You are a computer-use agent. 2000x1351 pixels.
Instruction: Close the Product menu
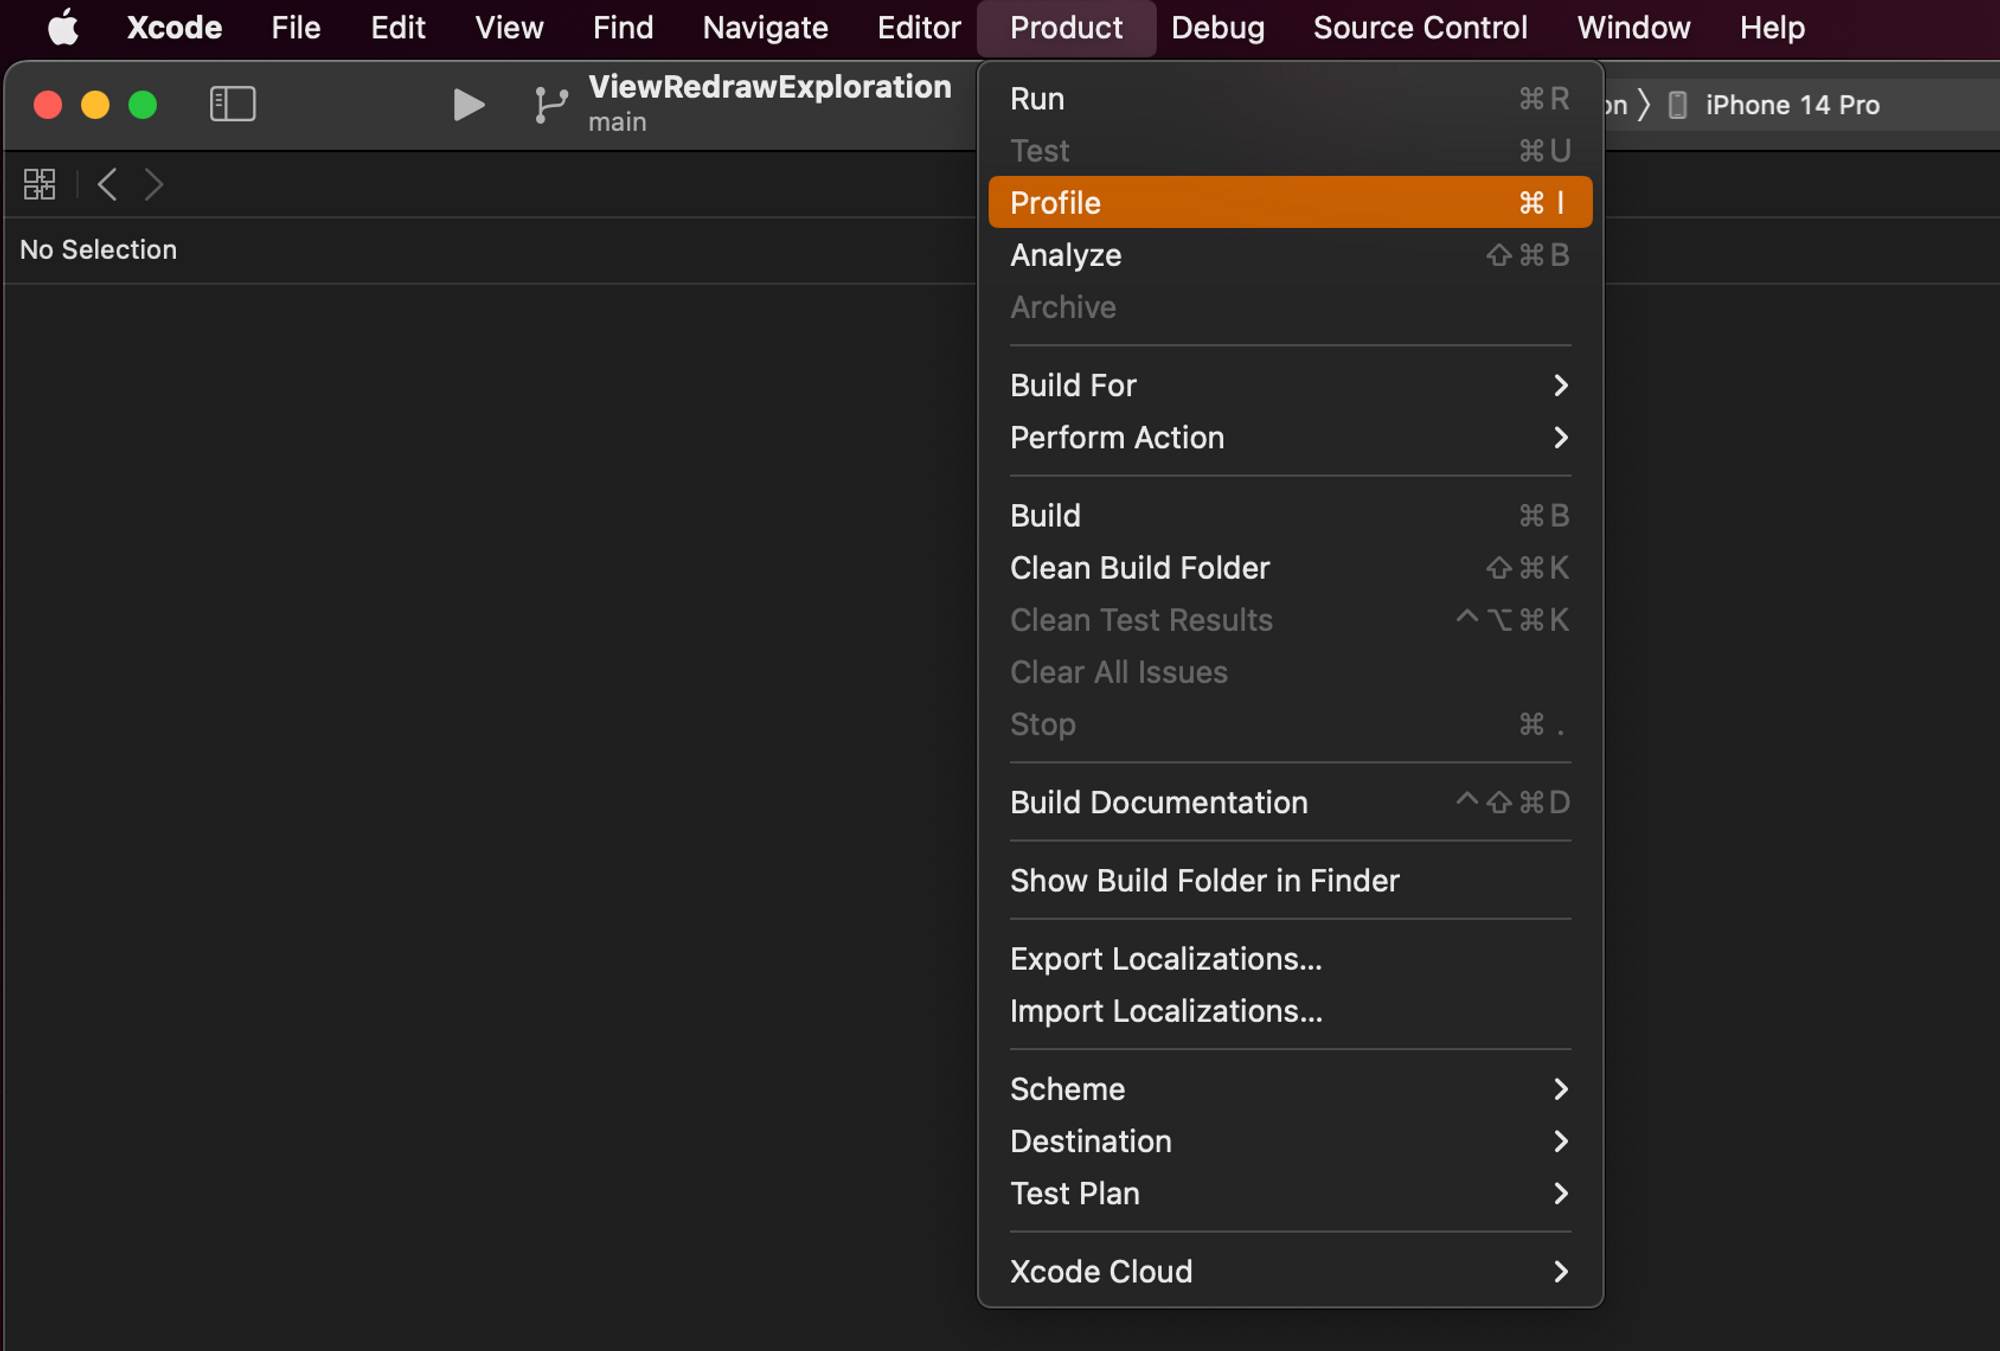point(1066,27)
